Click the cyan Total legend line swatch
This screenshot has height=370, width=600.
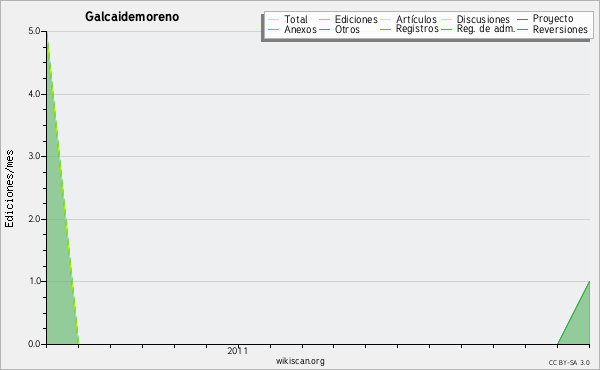click(274, 20)
